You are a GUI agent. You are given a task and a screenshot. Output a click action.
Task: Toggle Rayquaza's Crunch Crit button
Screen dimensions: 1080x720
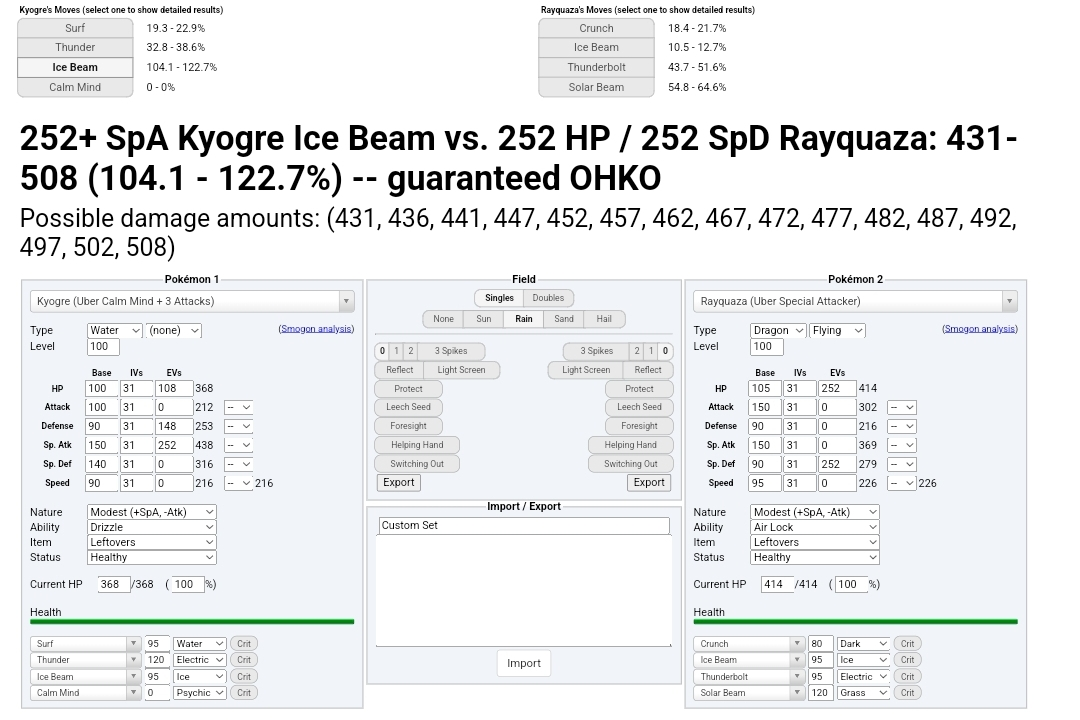pyautogui.click(x=907, y=644)
